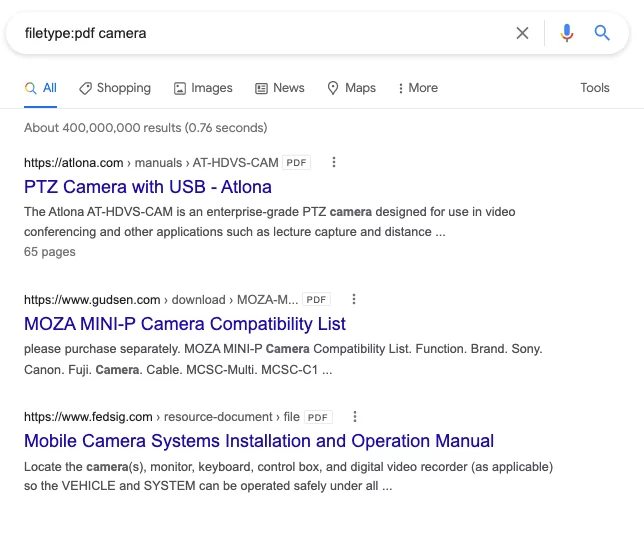The width and height of the screenshot is (644, 534).
Task: Open 'Mobile Camera Systems Installation and Operation Manual'
Action: coord(259,441)
